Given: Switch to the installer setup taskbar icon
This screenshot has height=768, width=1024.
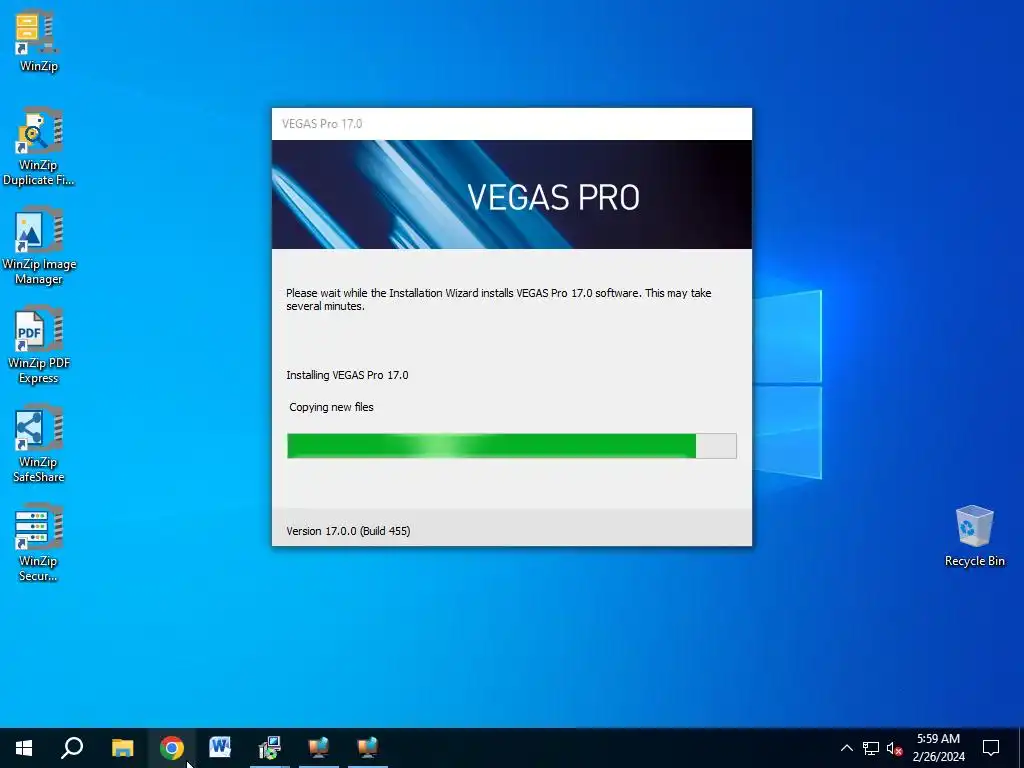Looking at the screenshot, I should (x=269, y=748).
